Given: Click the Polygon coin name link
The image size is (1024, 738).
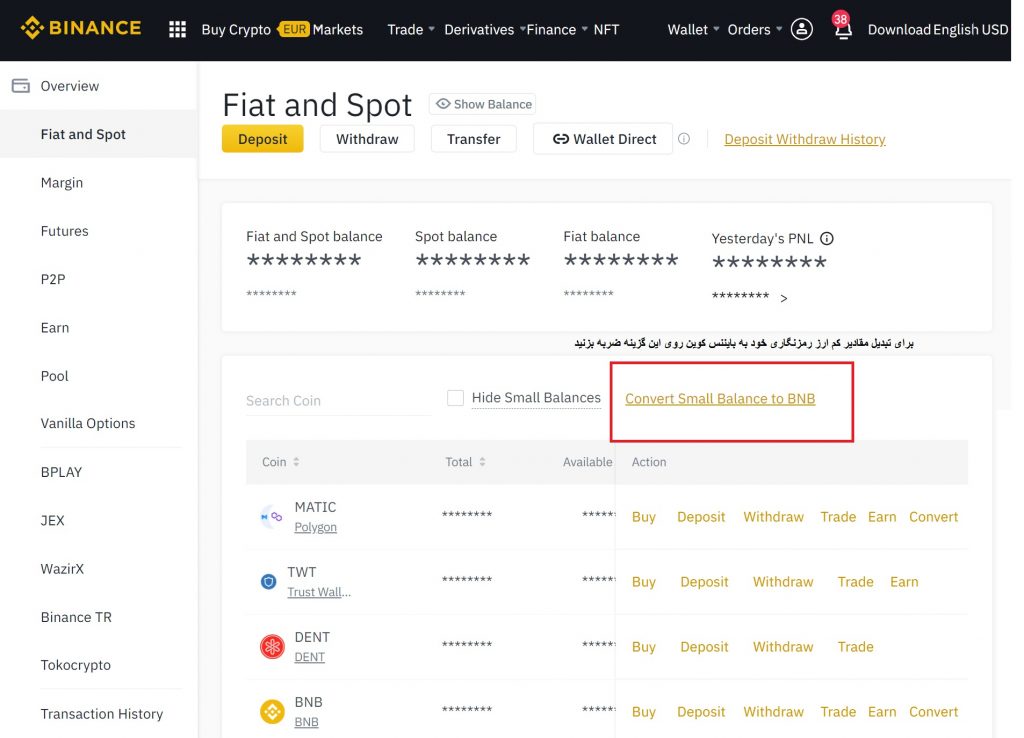Looking at the screenshot, I should [315, 527].
